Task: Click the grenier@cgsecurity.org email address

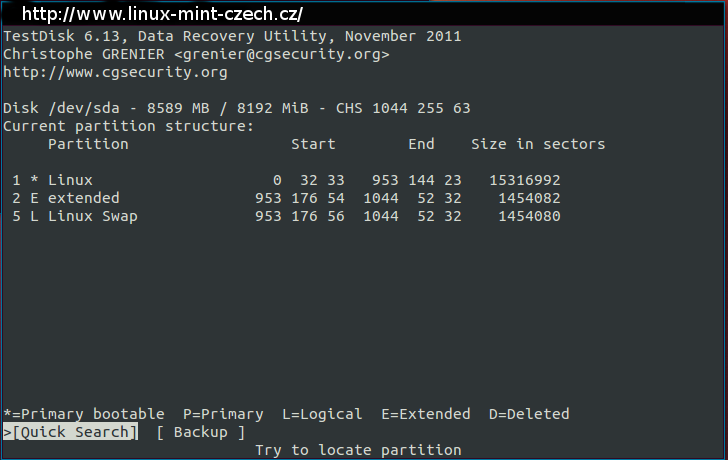Action: click(281, 54)
